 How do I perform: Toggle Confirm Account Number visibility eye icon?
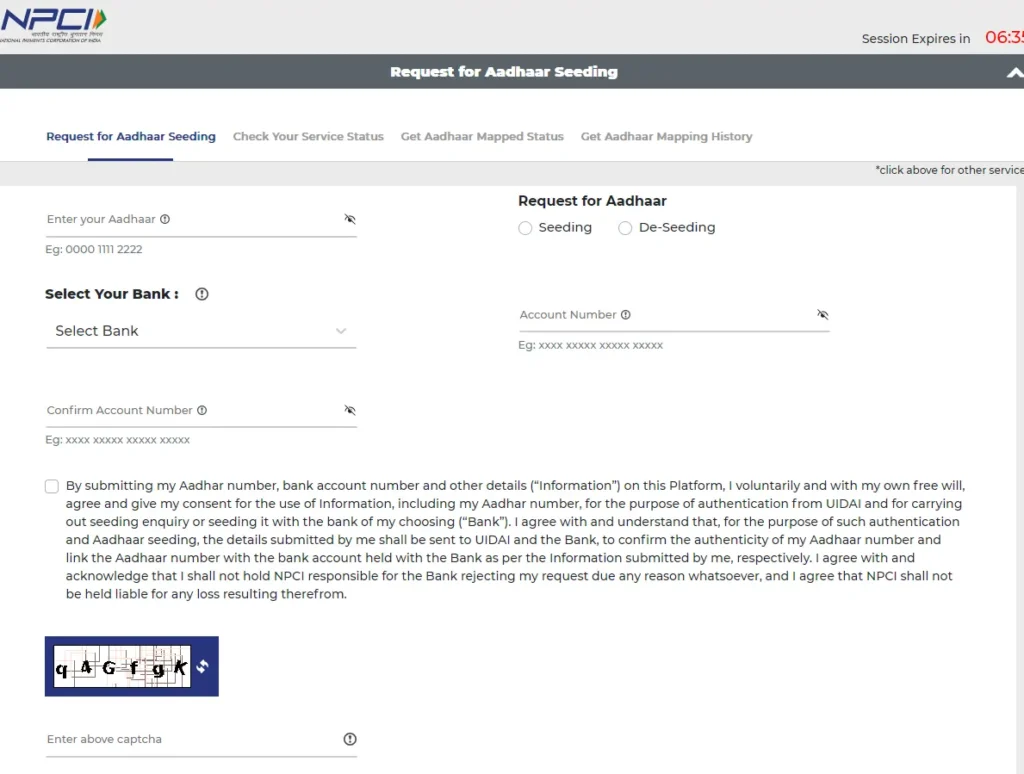[350, 410]
